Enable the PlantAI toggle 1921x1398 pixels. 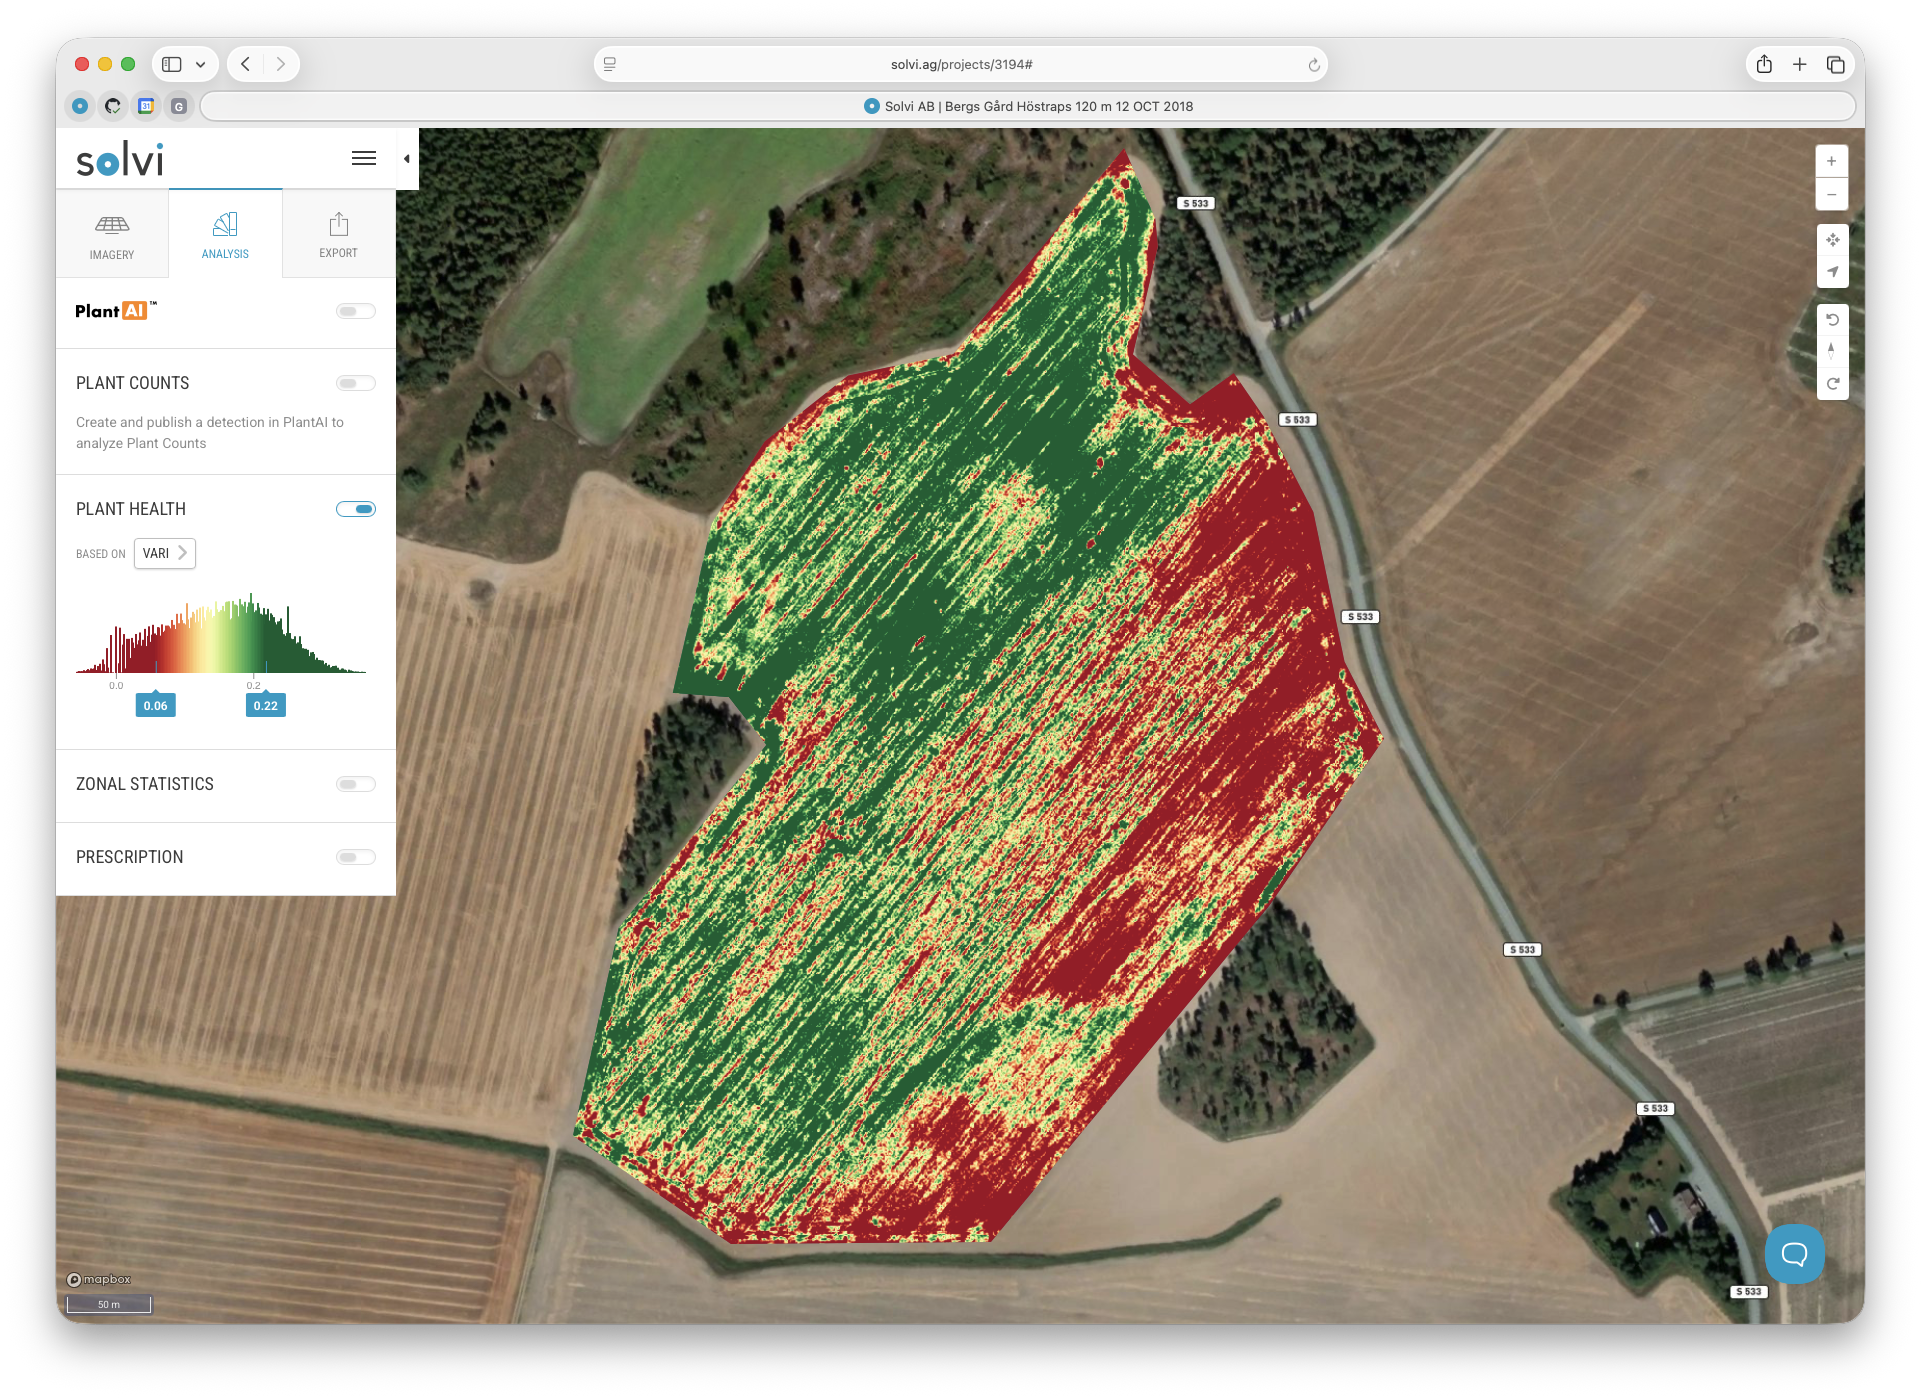pyautogui.click(x=355, y=311)
